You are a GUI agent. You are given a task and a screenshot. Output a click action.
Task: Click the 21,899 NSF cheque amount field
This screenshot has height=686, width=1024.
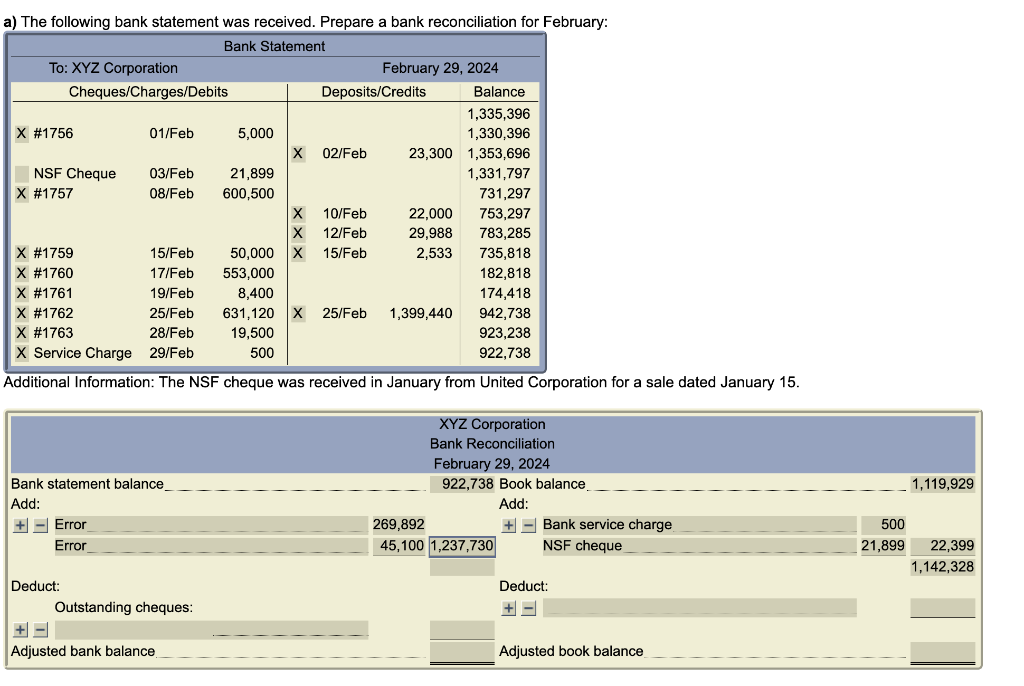pos(884,545)
